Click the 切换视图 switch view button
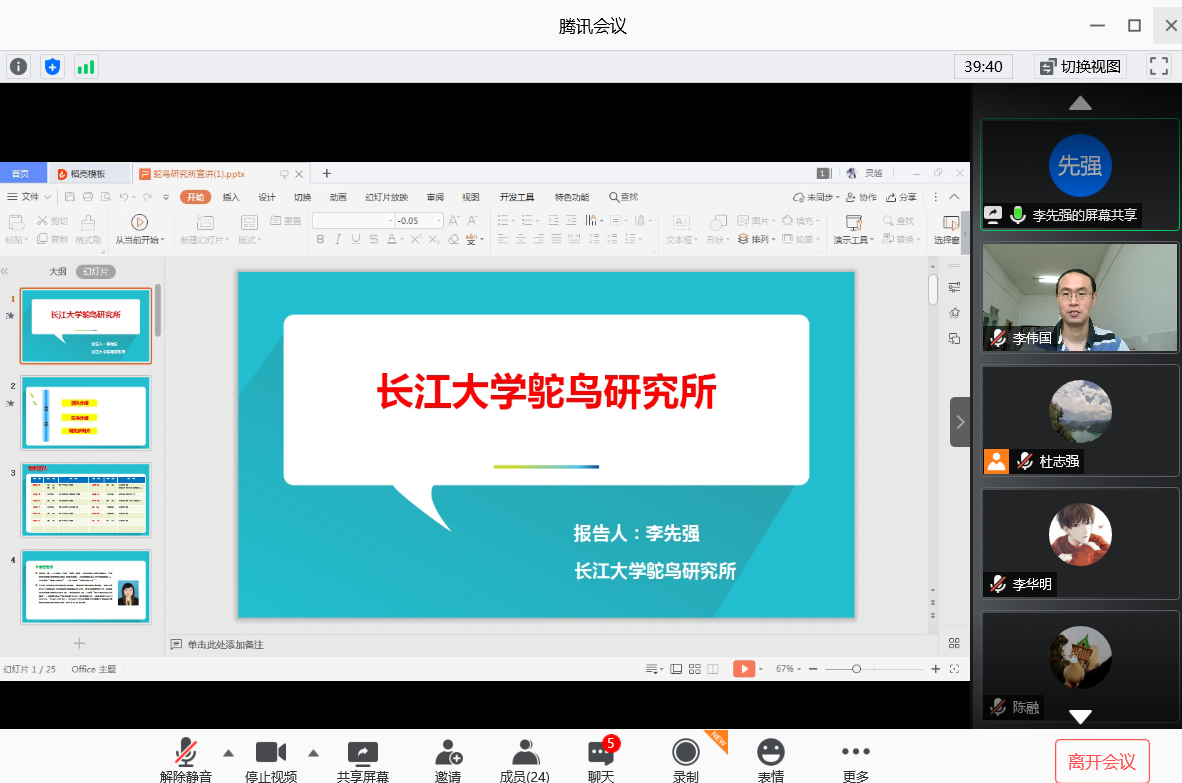Image resolution: width=1182 pixels, height=783 pixels. [1080, 67]
